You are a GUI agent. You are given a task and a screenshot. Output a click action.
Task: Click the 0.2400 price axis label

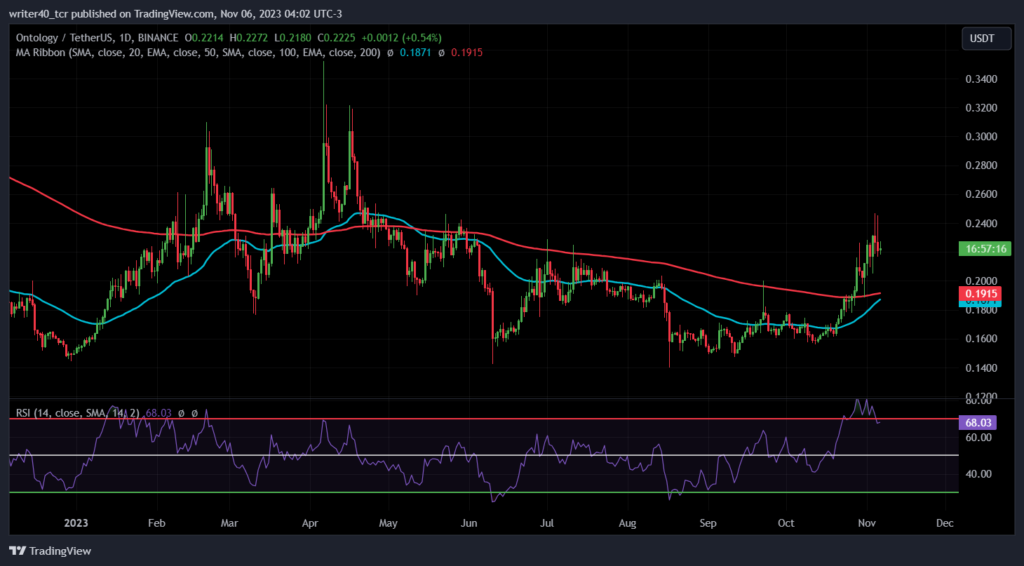(982, 223)
